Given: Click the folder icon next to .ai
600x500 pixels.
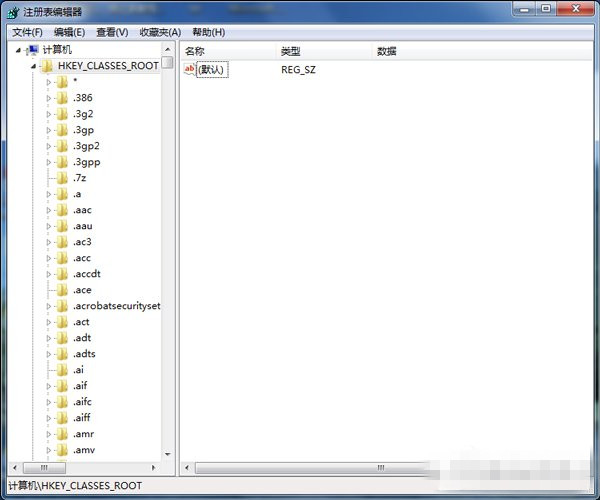Looking at the screenshot, I should pyautogui.click(x=62, y=370).
